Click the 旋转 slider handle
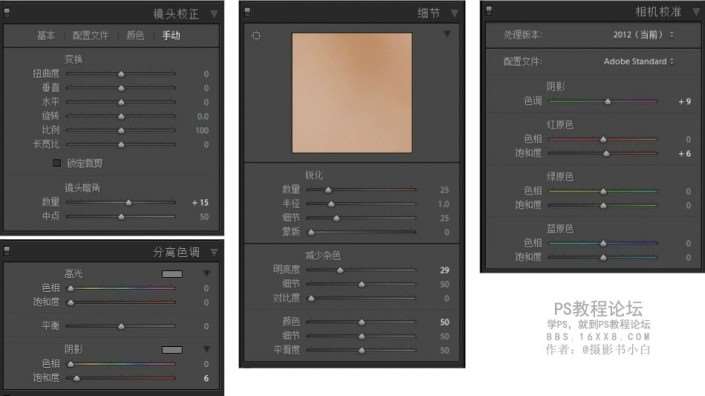Screen dimensions: 705x396 [x=121, y=116]
